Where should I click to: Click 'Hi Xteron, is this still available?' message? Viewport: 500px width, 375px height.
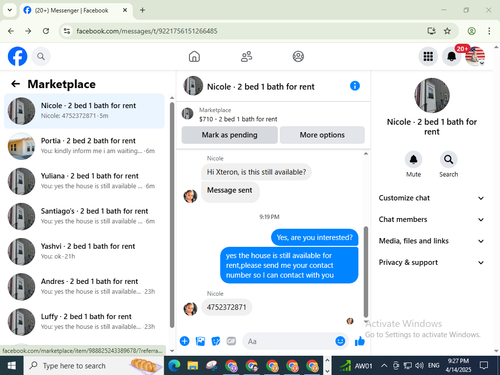(x=256, y=172)
